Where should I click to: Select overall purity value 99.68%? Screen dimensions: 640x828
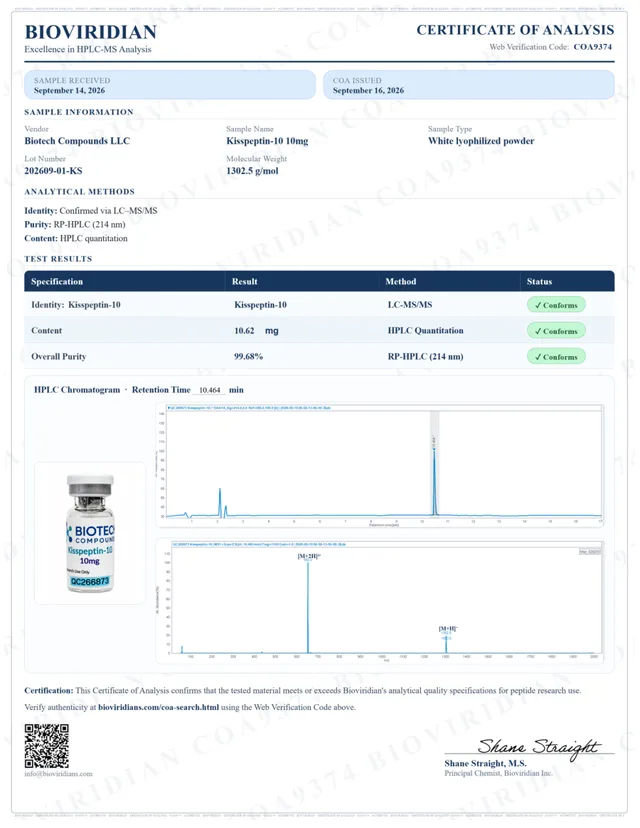coord(249,356)
